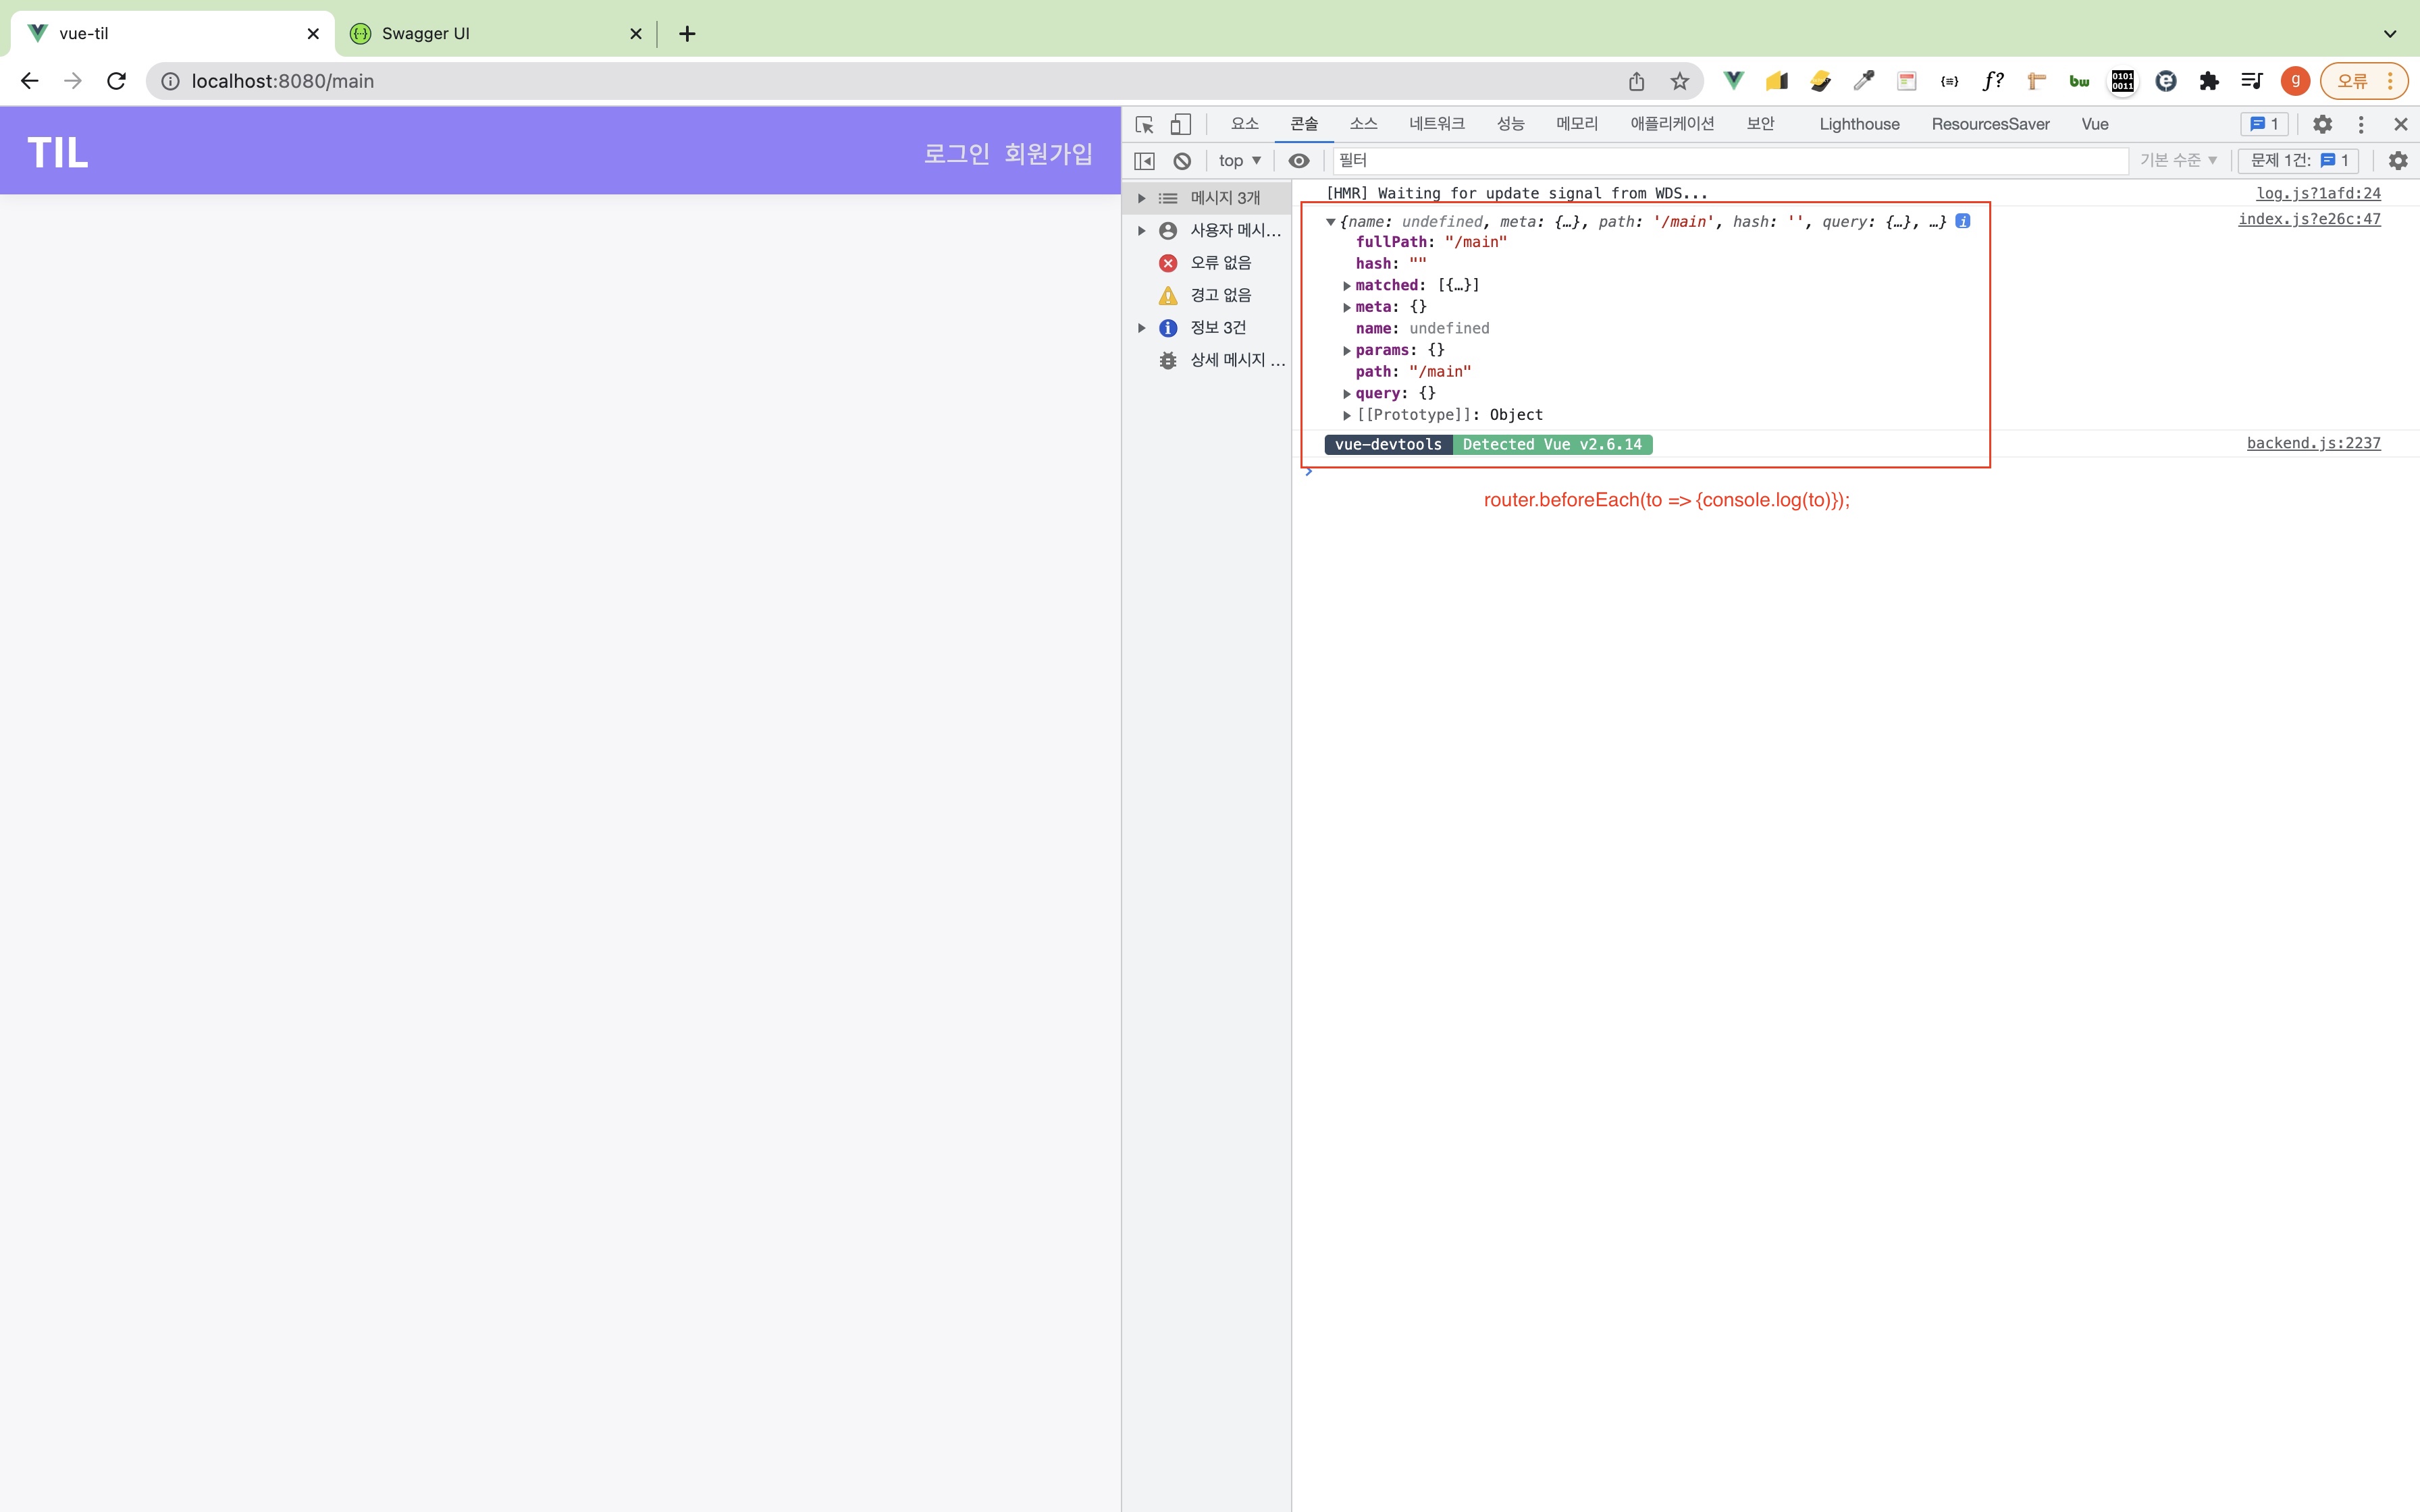Viewport: 2420px width, 1512px height.
Task: Close the vue-til browser tab
Action: pyautogui.click(x=313, y=33)
